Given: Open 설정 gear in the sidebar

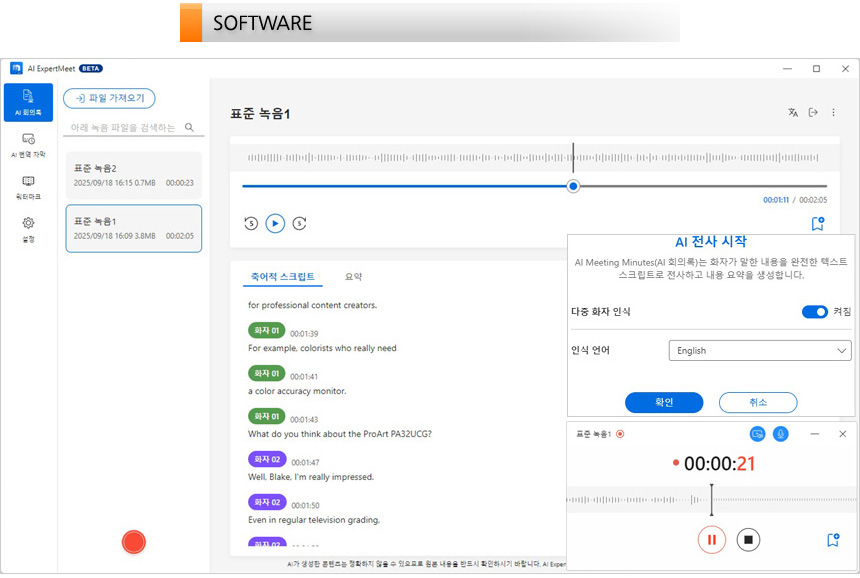Looking at the screenshot, I should pyautogui.click(x=28, y=229).
